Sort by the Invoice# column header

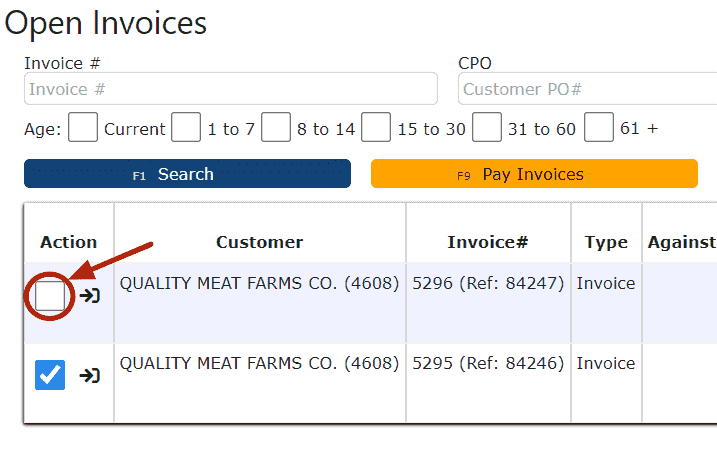pos(487,242)
